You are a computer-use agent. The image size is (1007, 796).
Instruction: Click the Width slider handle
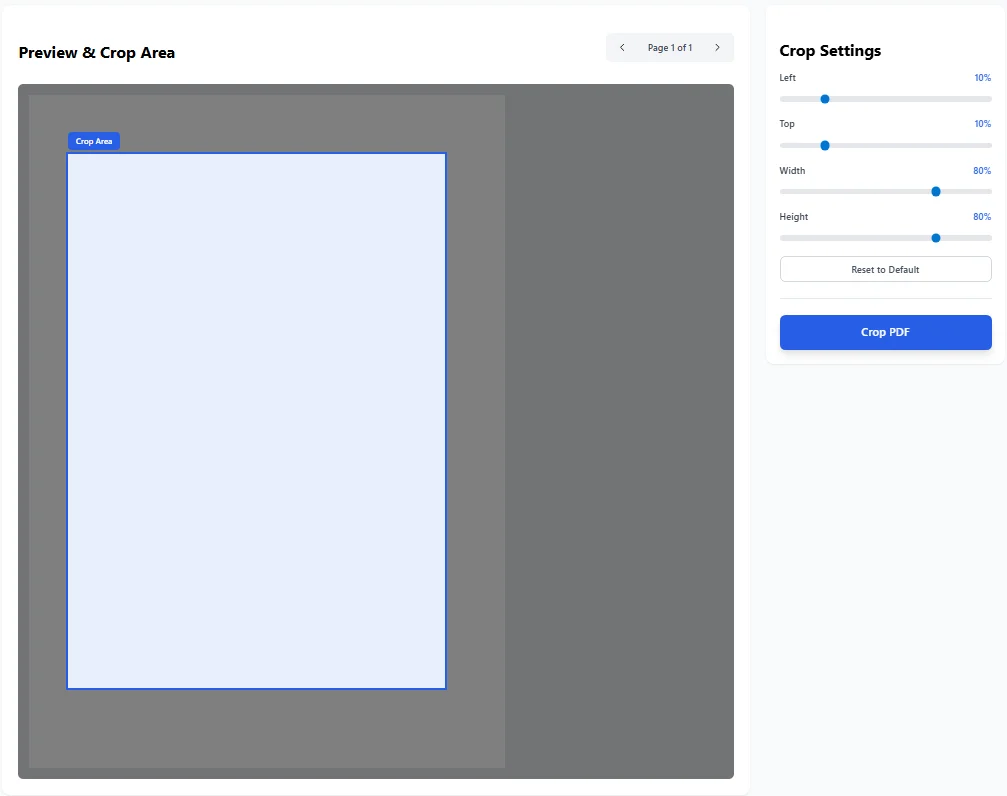click(935, 191)
